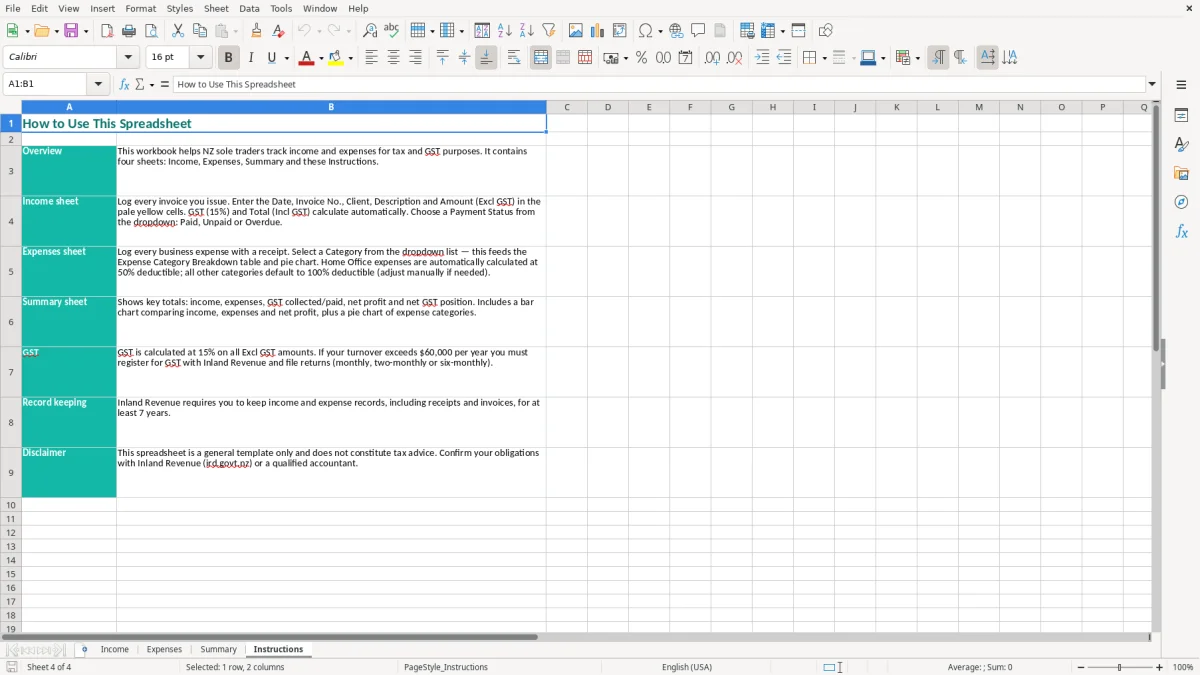Open the Borders dropdown arrow
This screenshot has height=675, width=1200.
(x=824, y=58)
